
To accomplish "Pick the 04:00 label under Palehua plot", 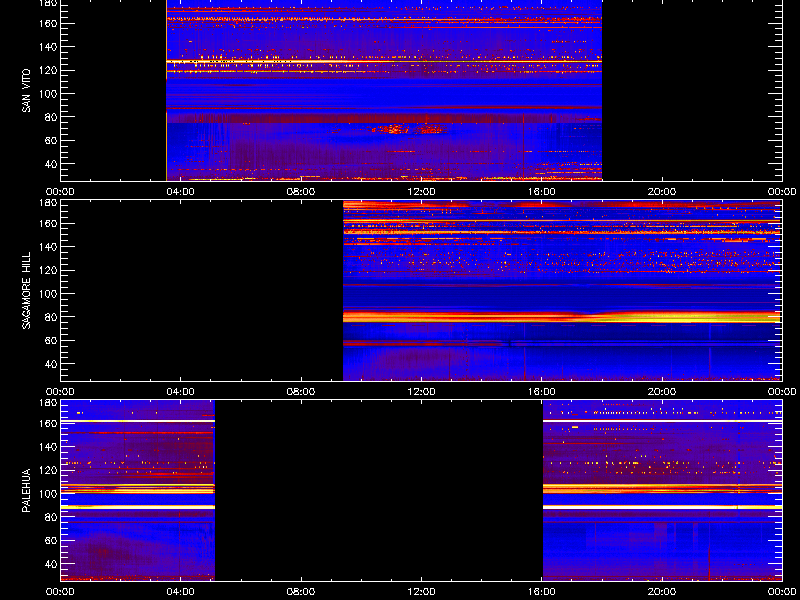I will (x=181, y=592).
